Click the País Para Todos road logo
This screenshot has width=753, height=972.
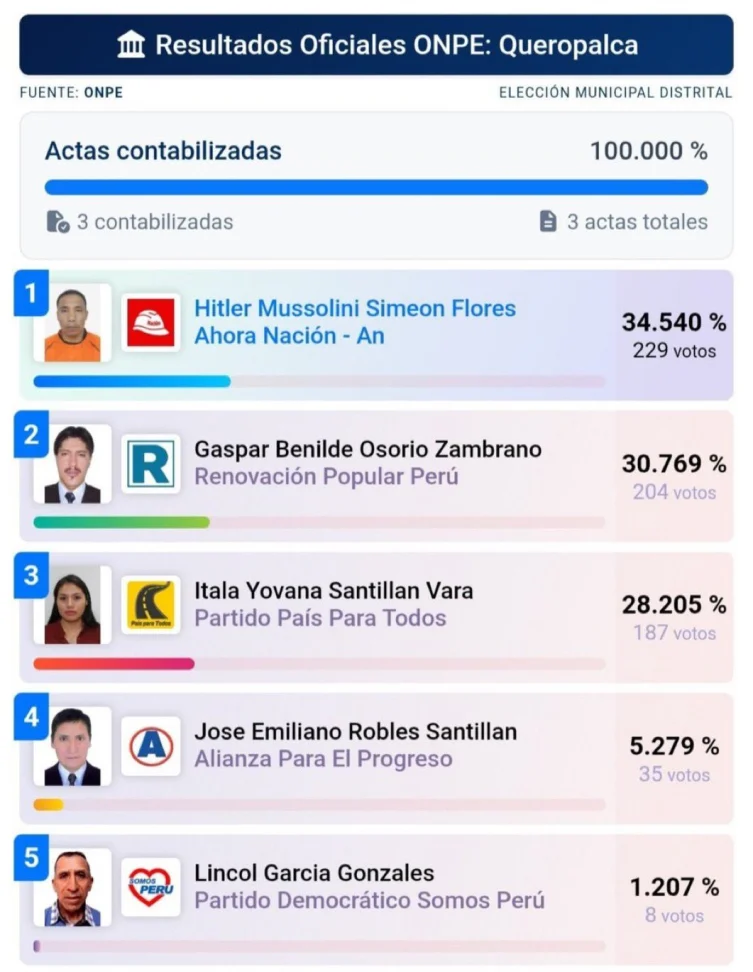151,605
